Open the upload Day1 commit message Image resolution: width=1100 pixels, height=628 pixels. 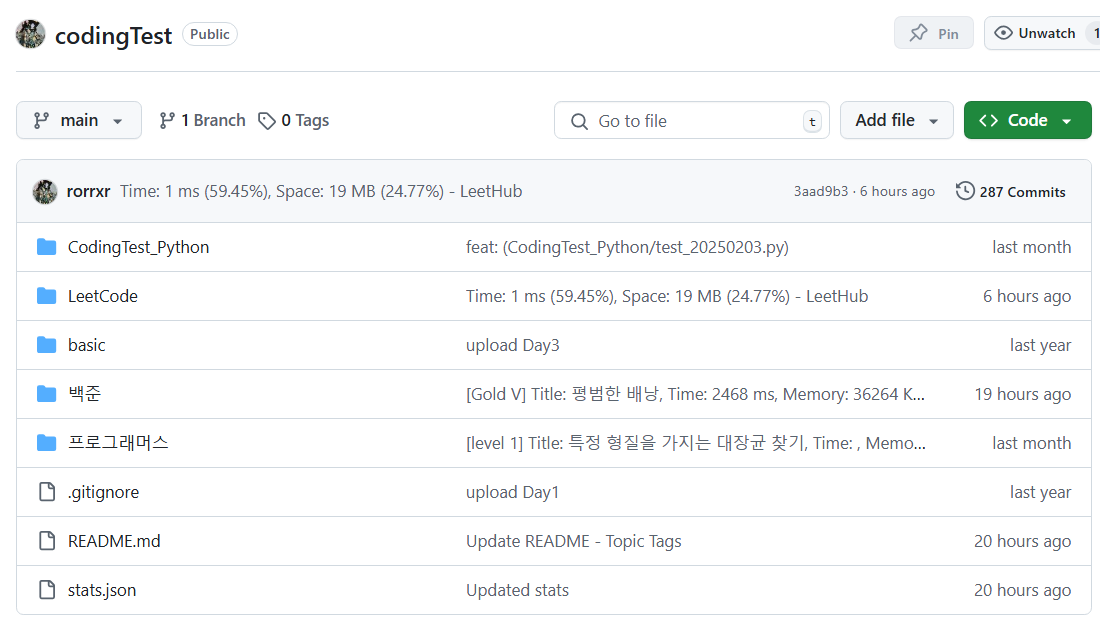click(x=513, y=493)
